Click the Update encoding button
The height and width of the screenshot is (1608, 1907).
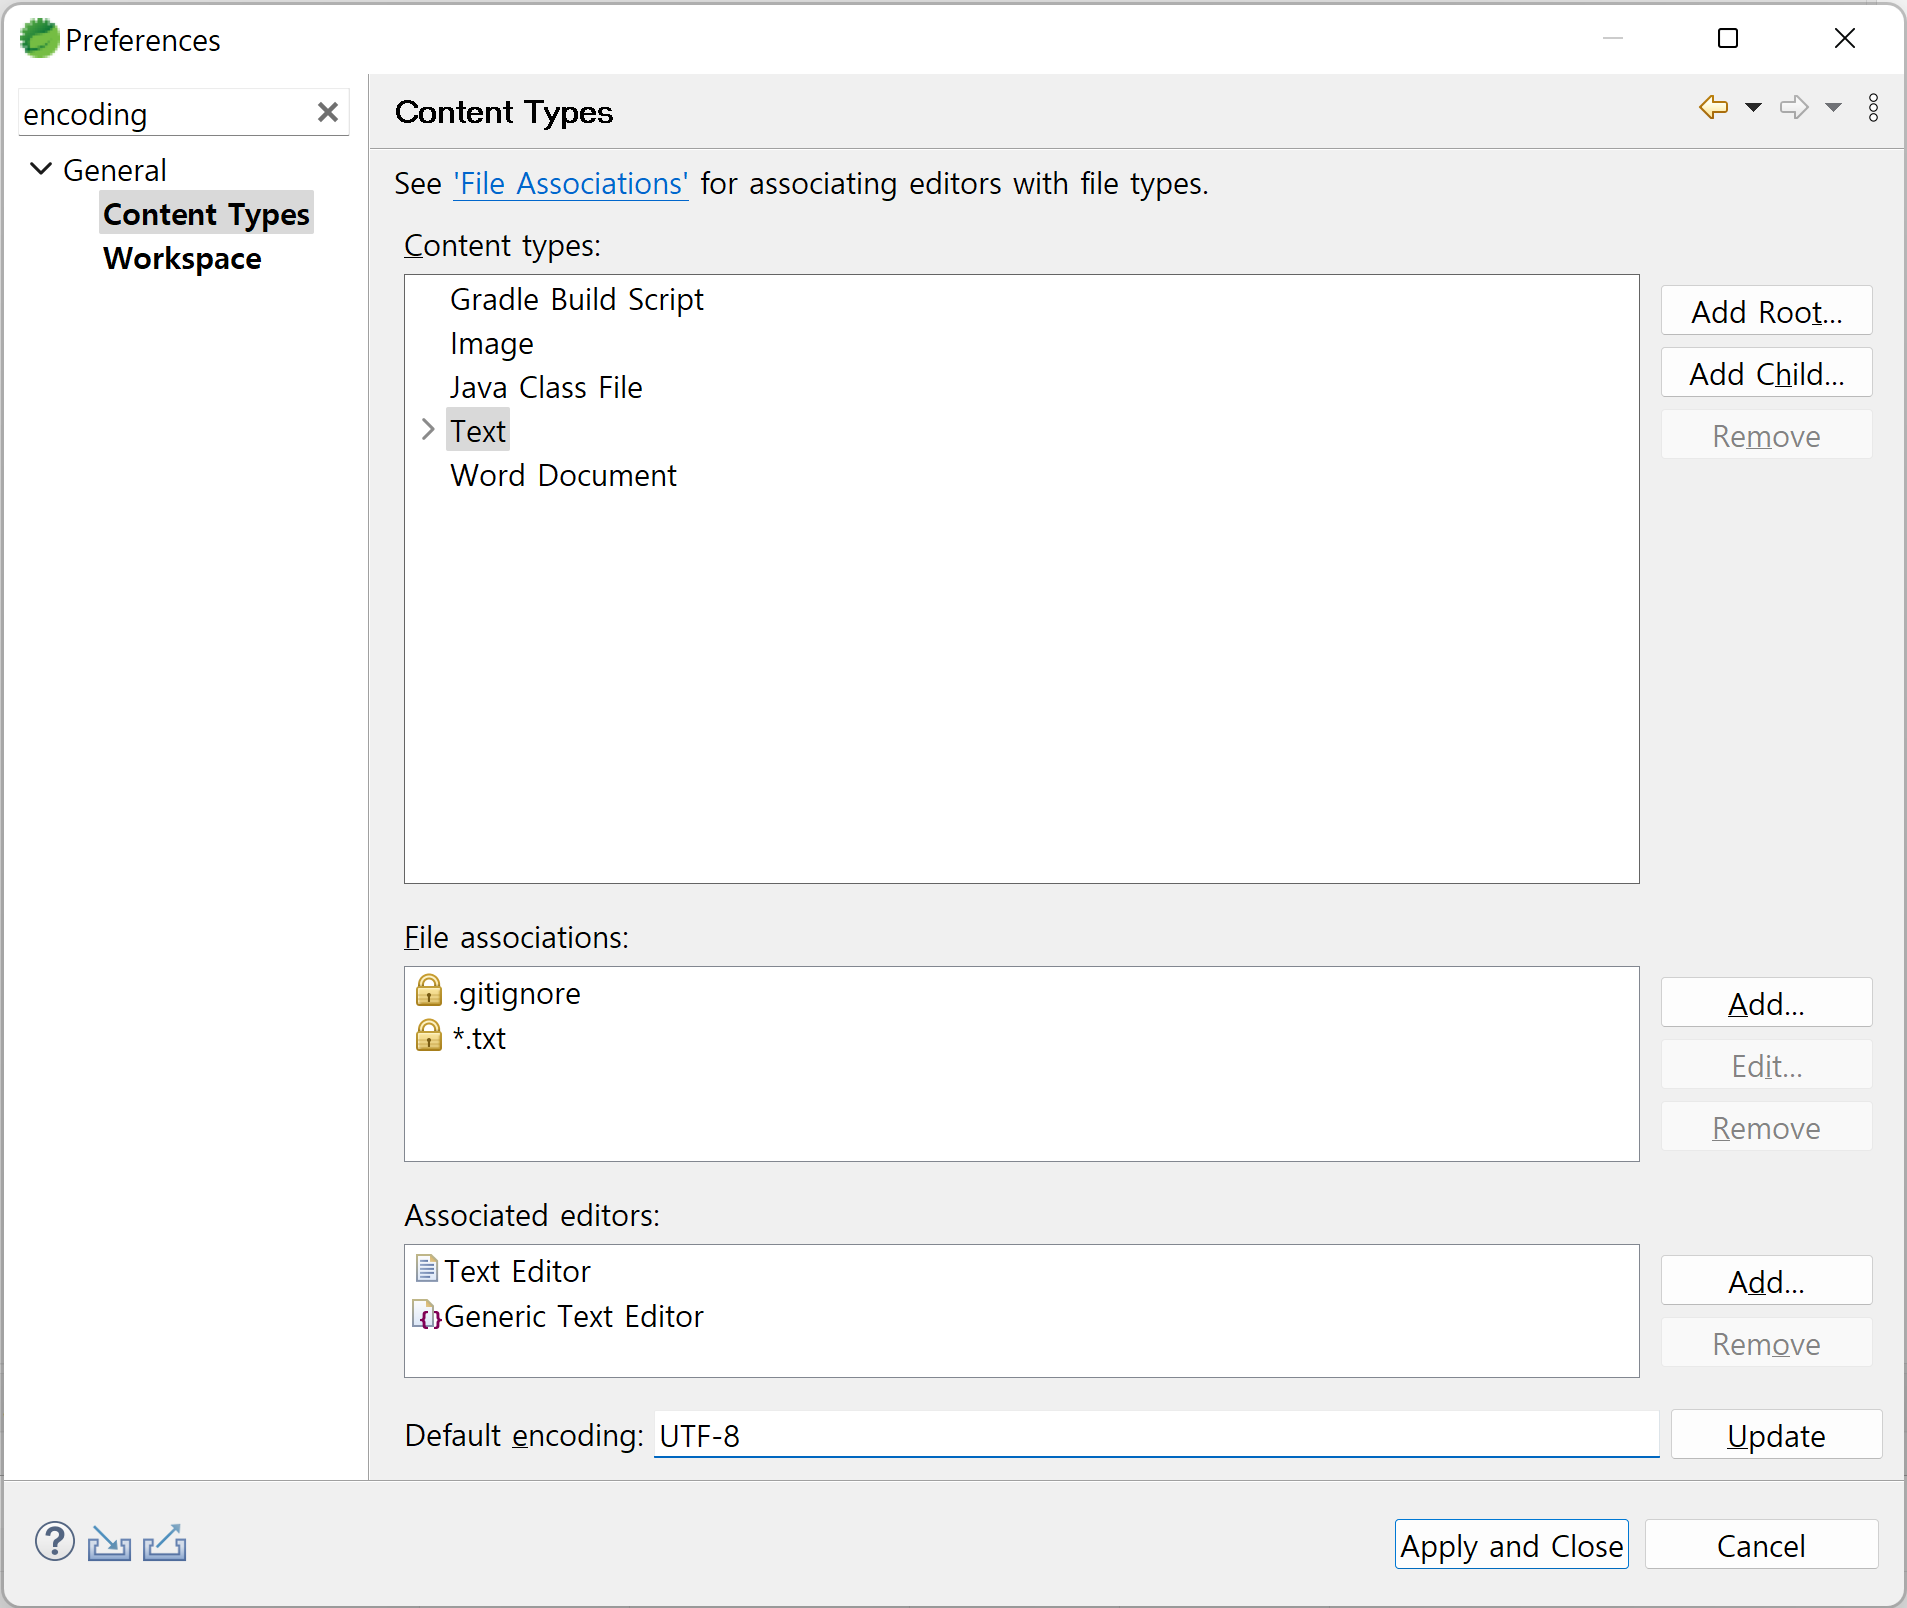(1776, 1435)
